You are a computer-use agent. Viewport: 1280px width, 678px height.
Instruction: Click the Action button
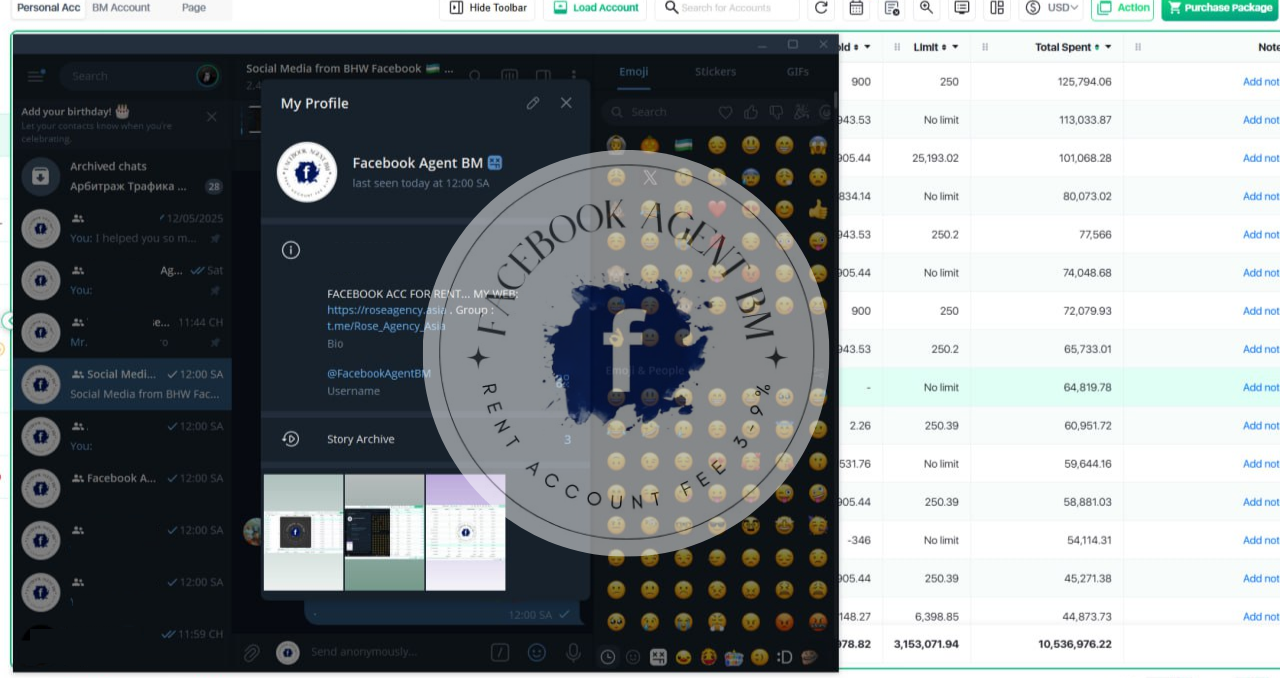pyautogui.click(x=1123, y=8)
